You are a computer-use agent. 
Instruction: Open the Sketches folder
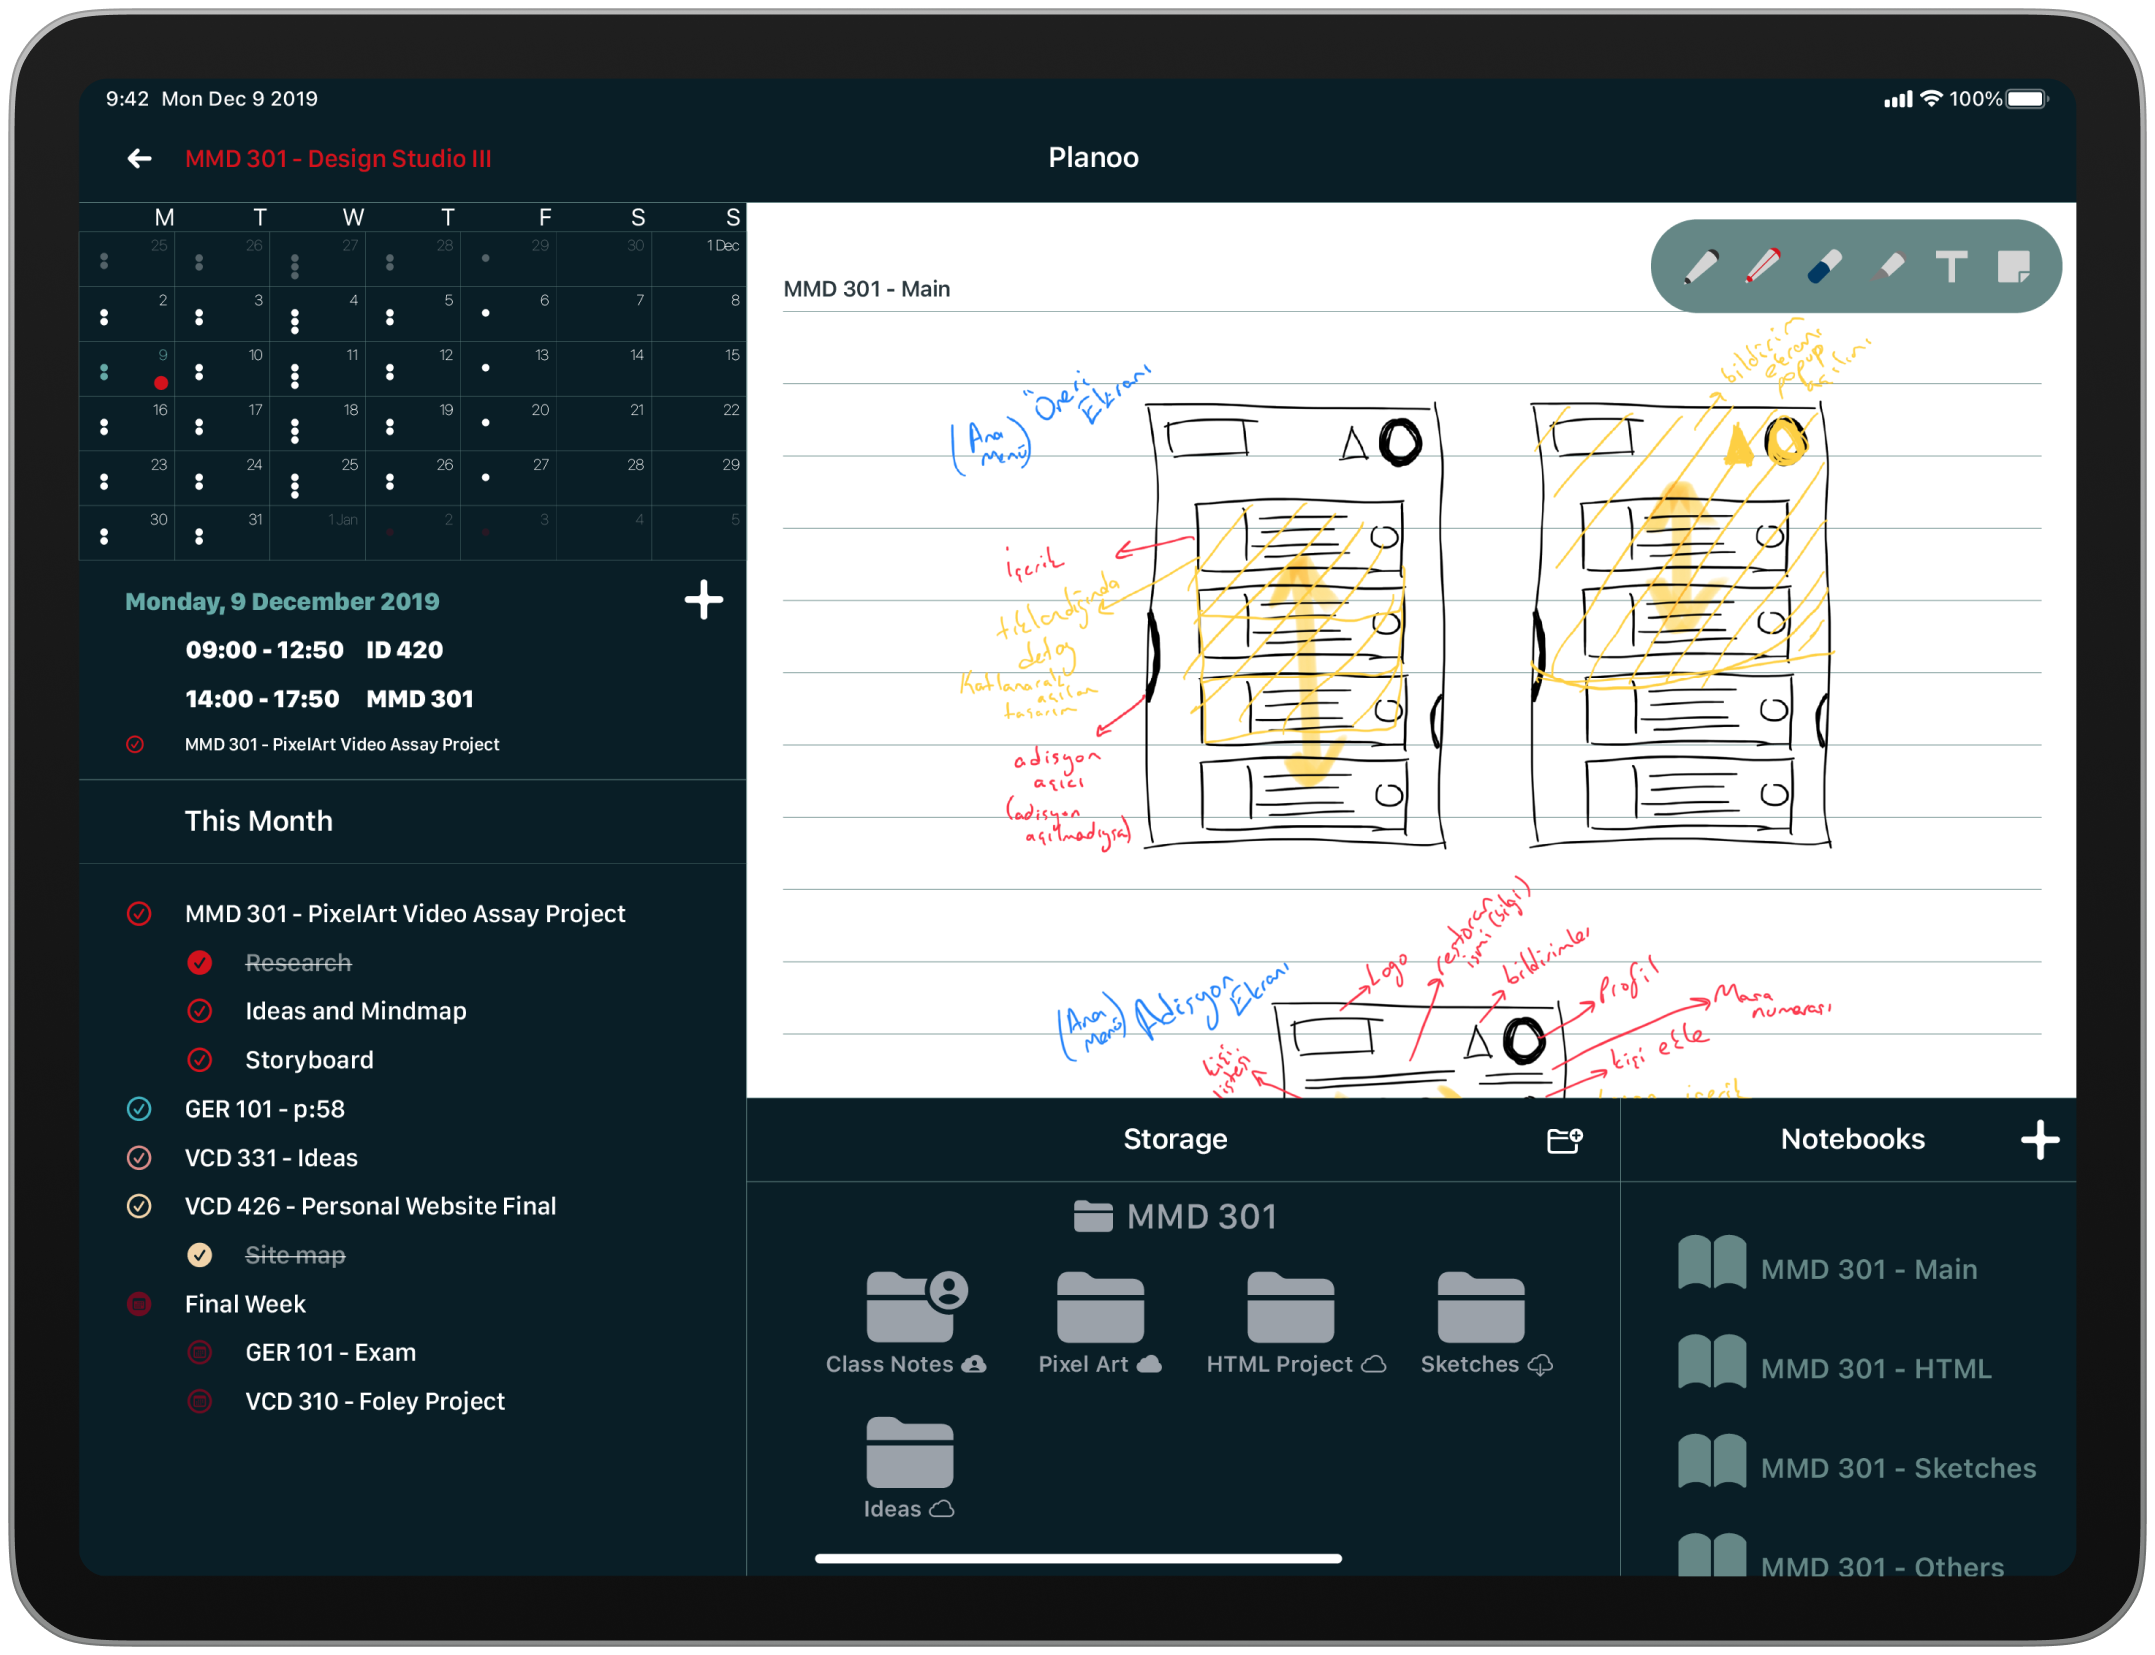[1481, 1308]
